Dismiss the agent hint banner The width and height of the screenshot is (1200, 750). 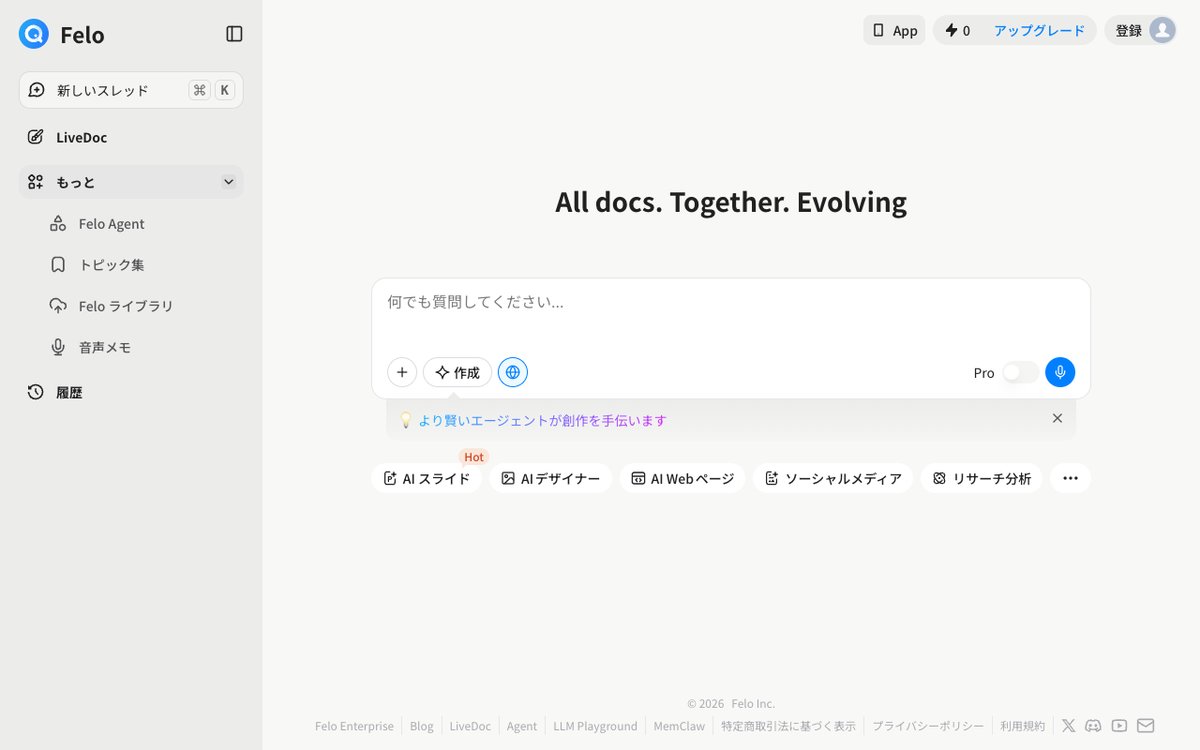[x=1057, y=418]
